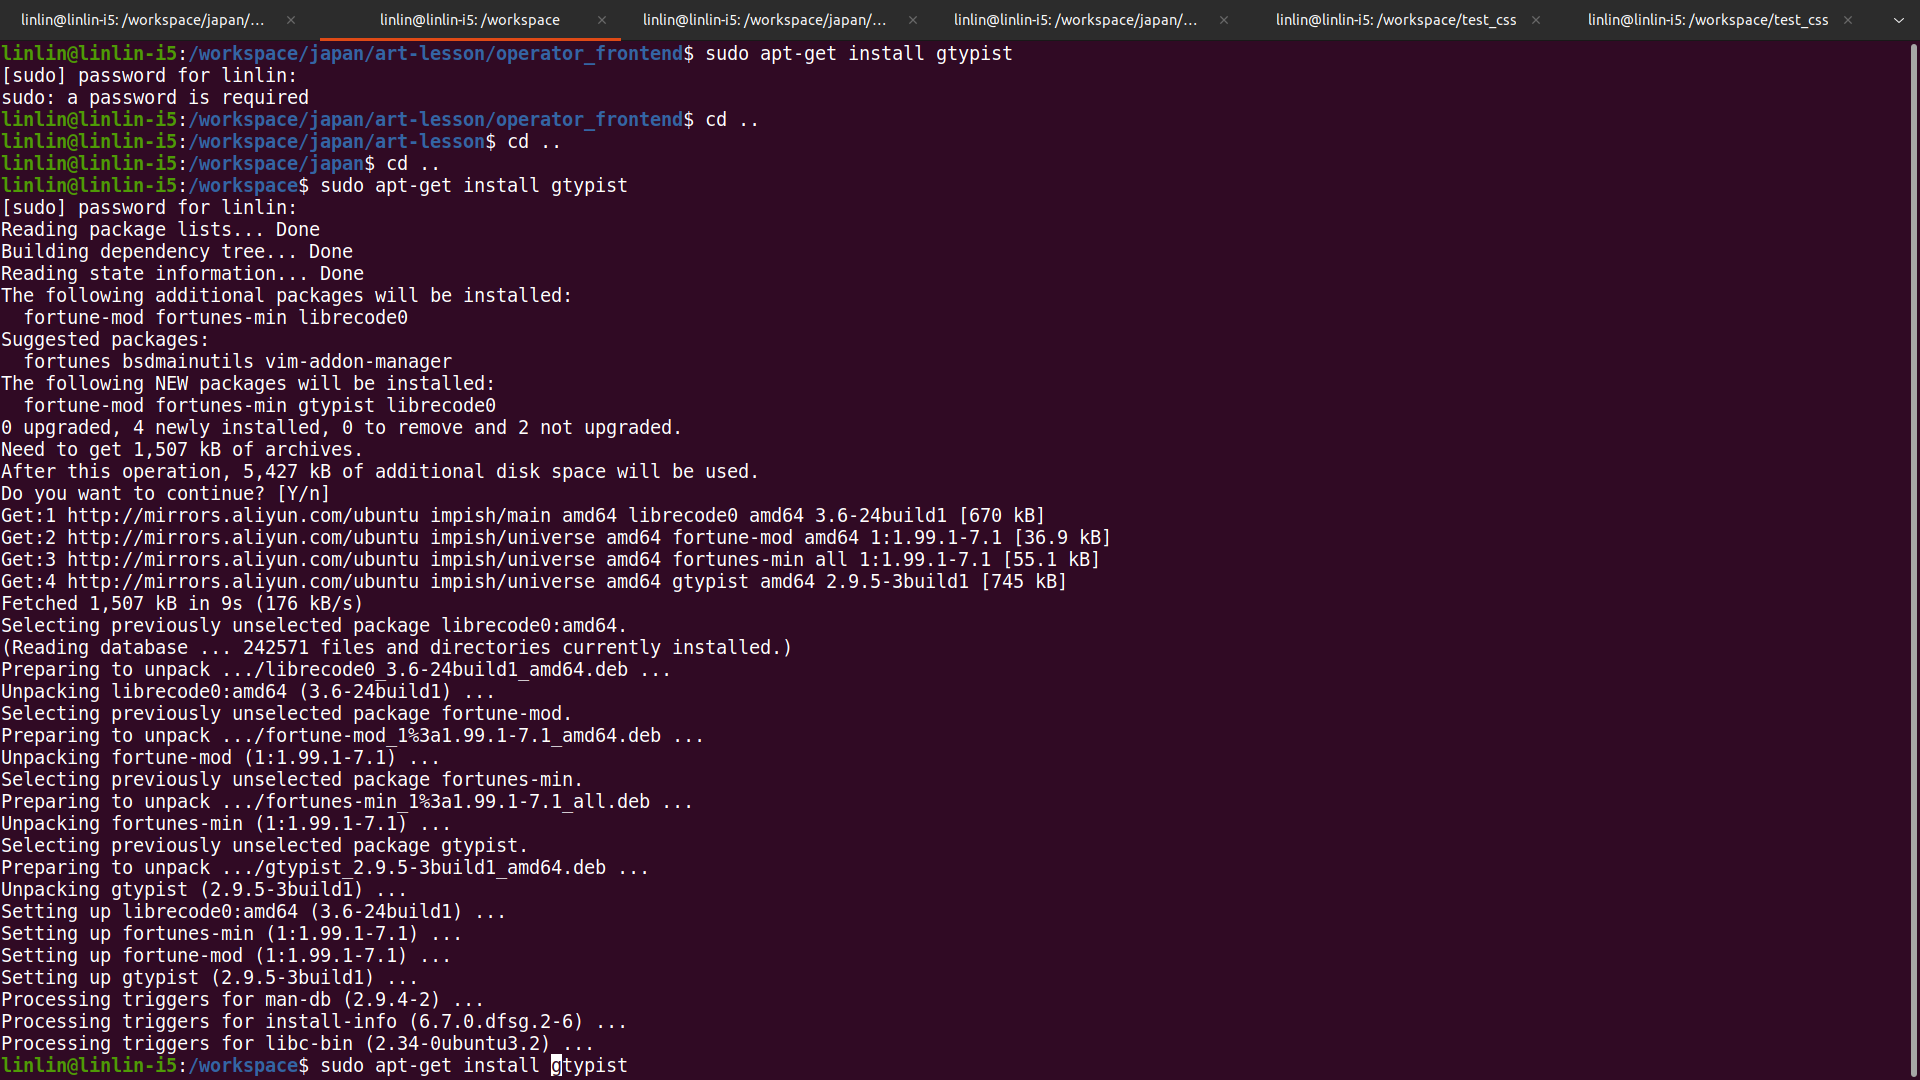The height and width of the screenshot is (1080, 1920).
Task: Close the third terminal tab
Action: 912,20
